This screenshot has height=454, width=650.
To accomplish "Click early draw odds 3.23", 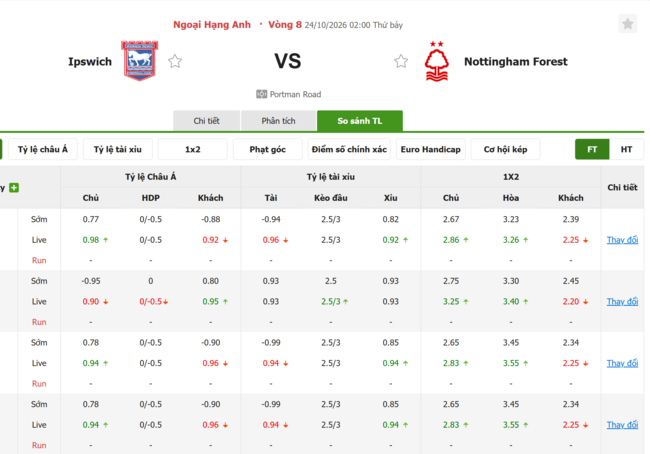I will (x=511, y=219).
